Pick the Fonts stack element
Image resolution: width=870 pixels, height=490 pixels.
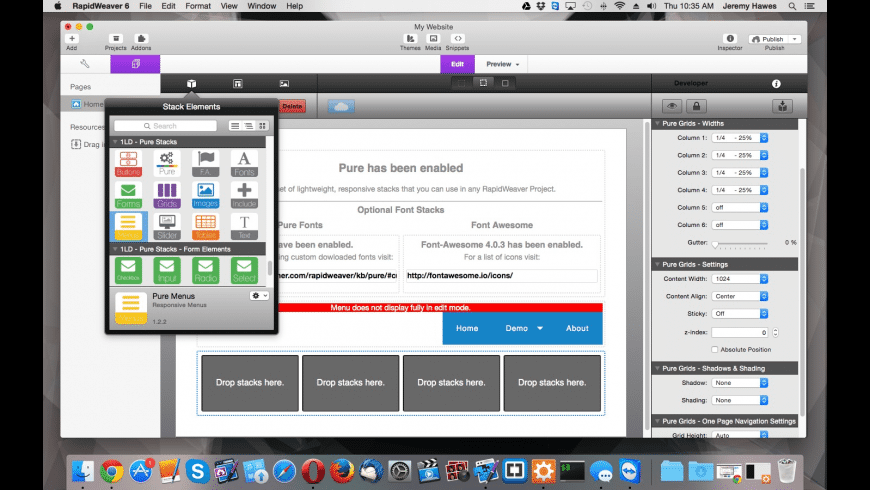coord(244,164)
